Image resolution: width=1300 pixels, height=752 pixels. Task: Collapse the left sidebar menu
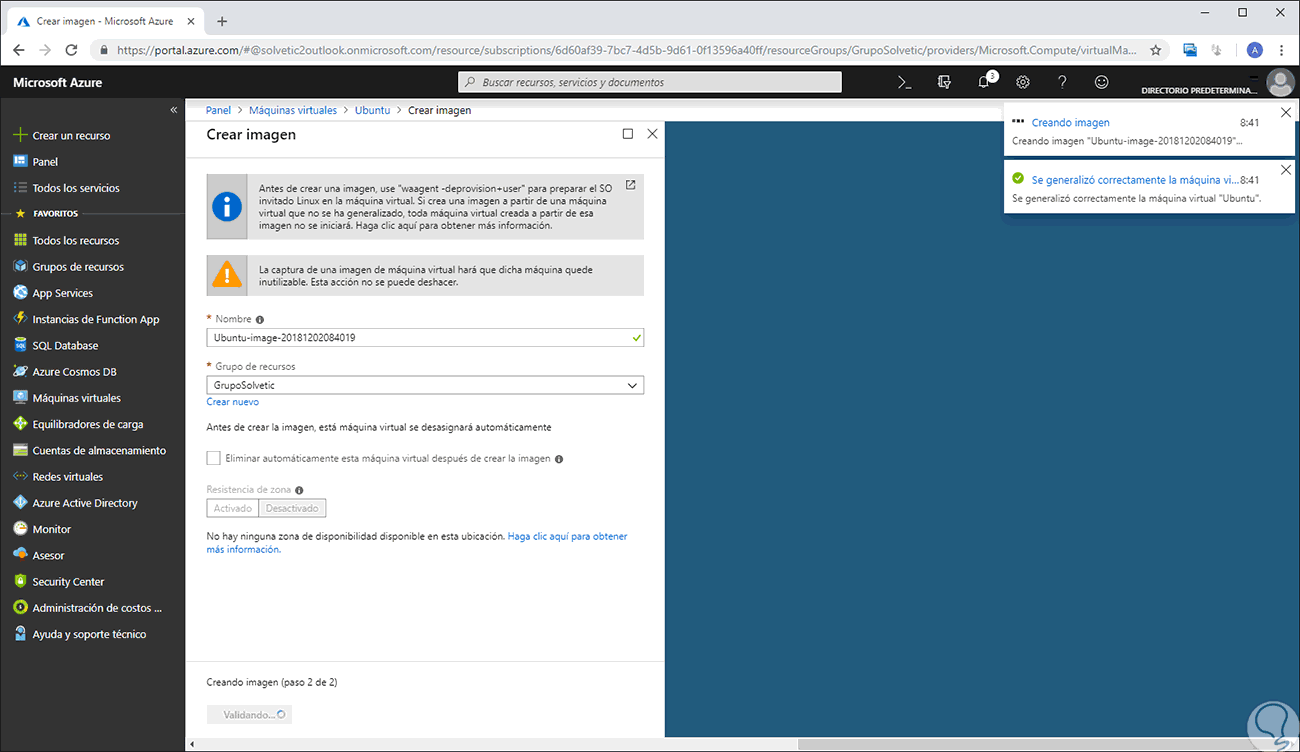click(x=174, y=110)
